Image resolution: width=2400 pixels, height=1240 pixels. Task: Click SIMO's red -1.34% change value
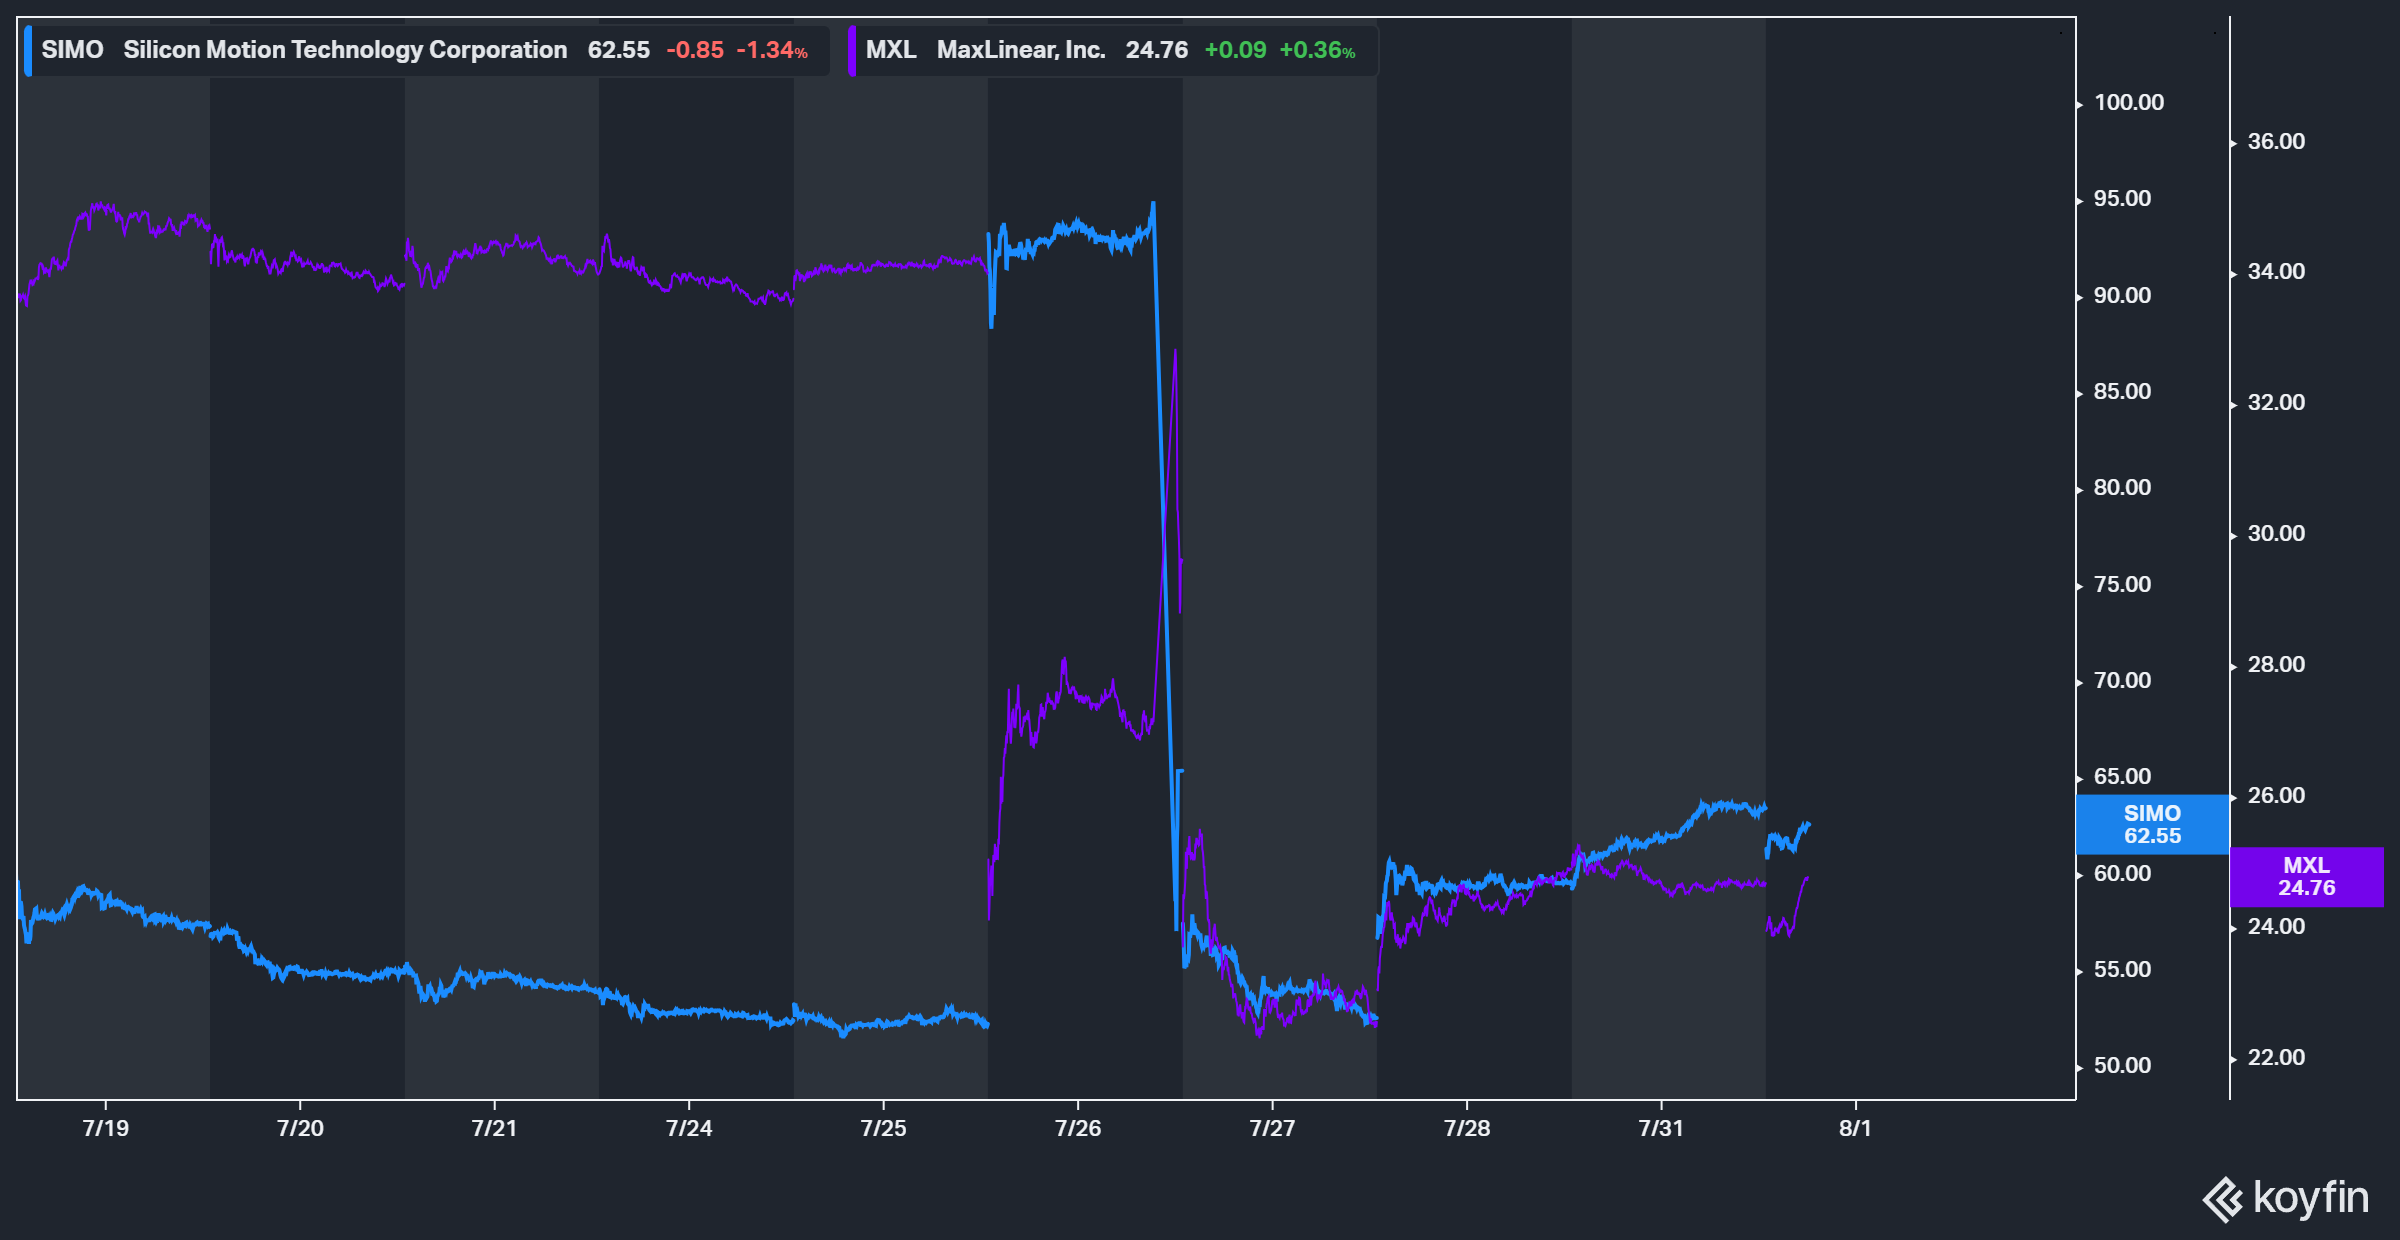[x=771, y=50]
